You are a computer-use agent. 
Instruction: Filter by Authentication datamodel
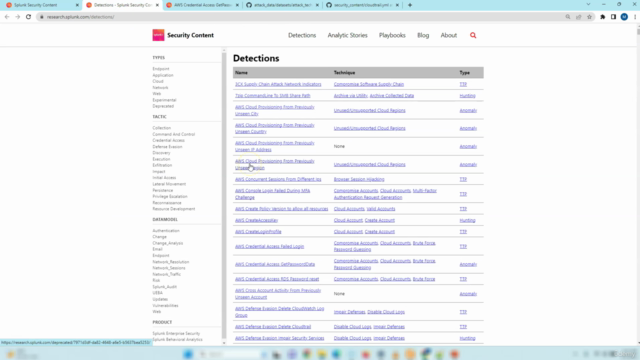166,231
